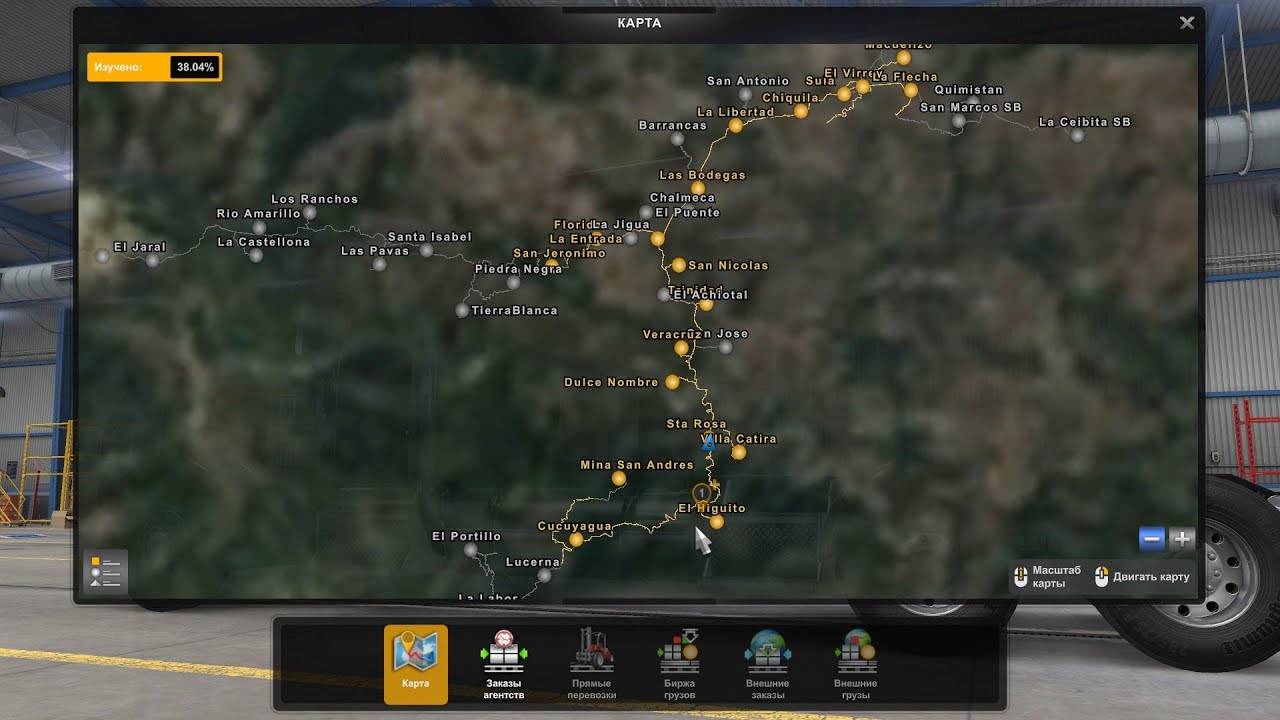Select the numbered waypoint marker 1
The image size is (1280, 720).
(702, 493)
